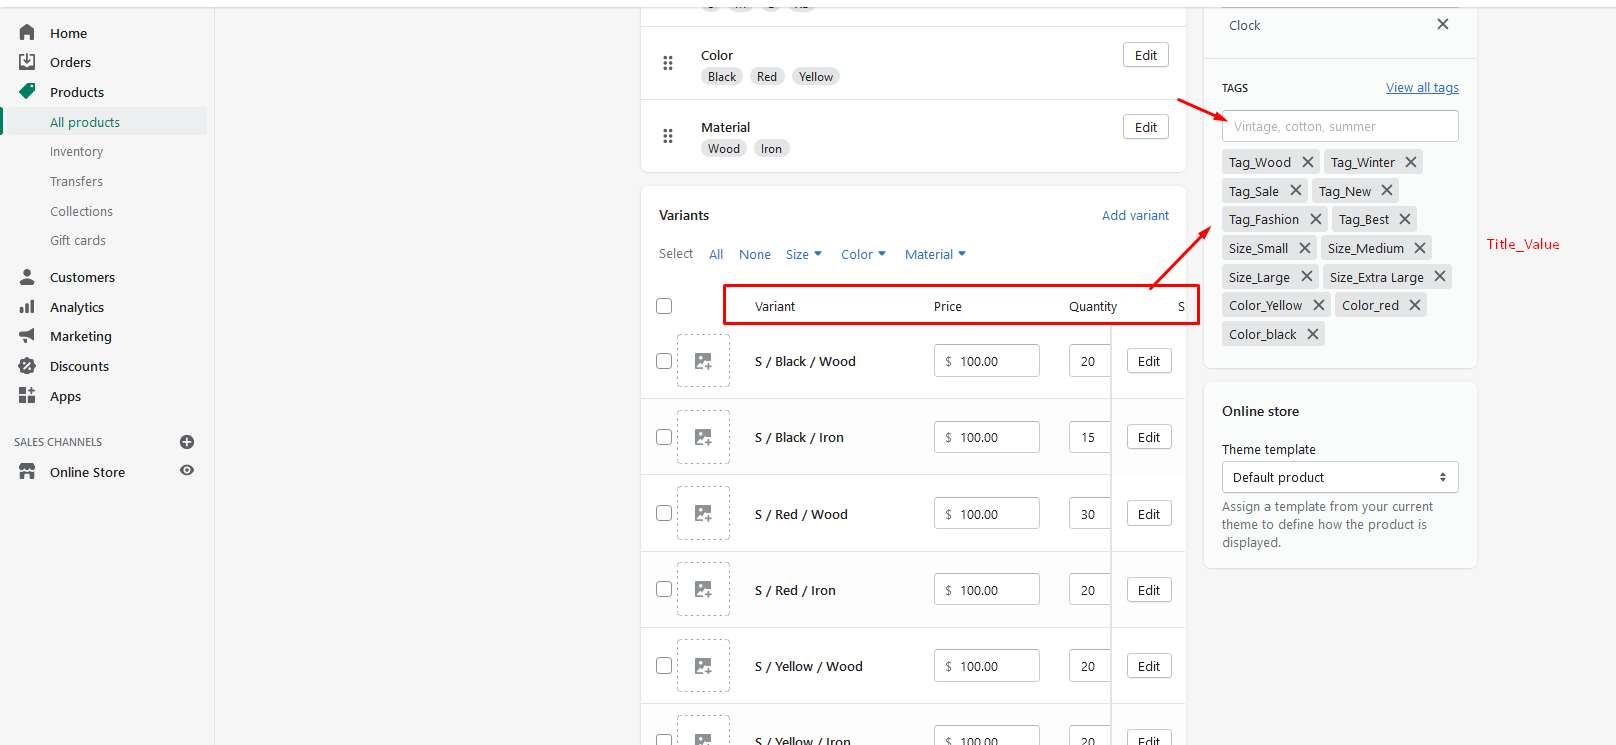The width and height of the screenshot is (1616, 745).
Task: Expand the Size filter dropdown
Action: [x=803, y=254]
